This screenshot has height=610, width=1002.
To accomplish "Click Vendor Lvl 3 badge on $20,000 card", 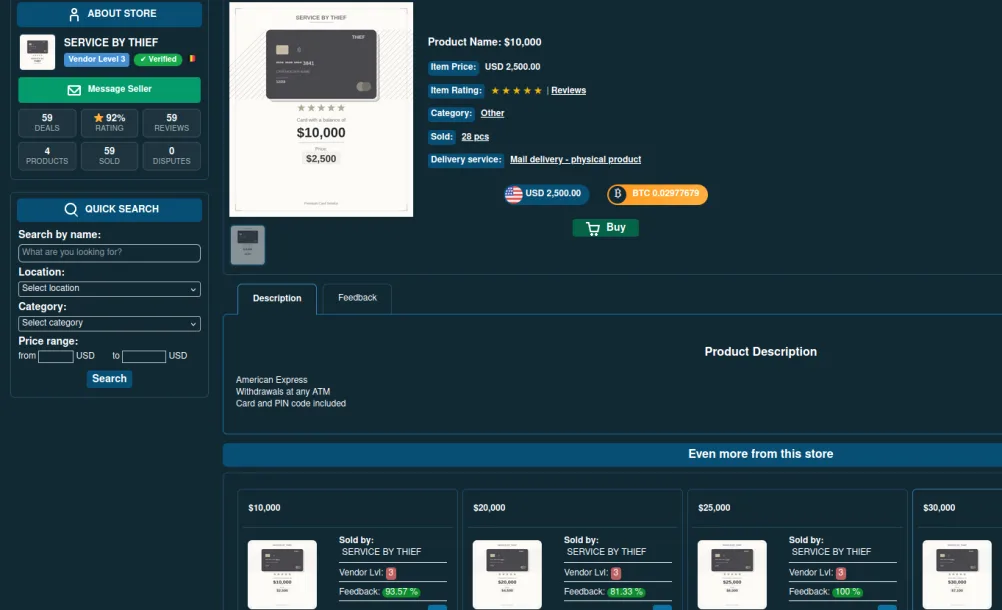I will click(x=616, y=573).
